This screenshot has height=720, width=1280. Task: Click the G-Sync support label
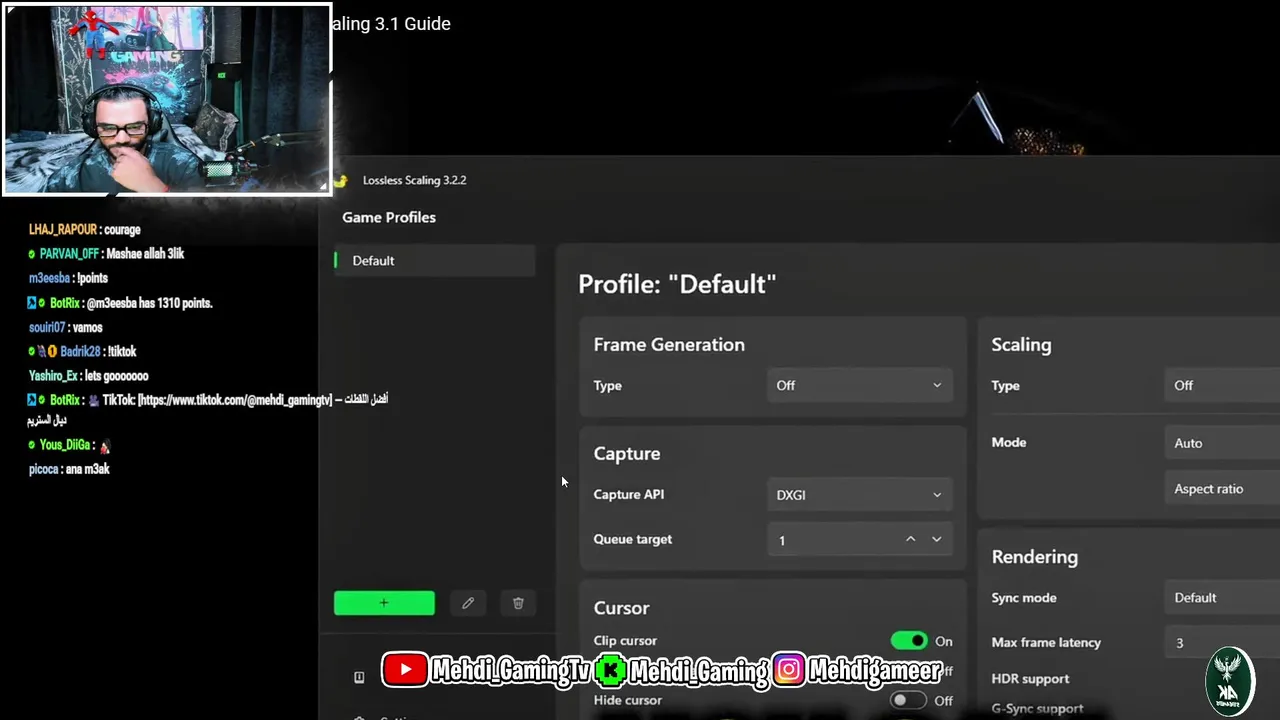pyautogui.click(x=1037, y=709)
